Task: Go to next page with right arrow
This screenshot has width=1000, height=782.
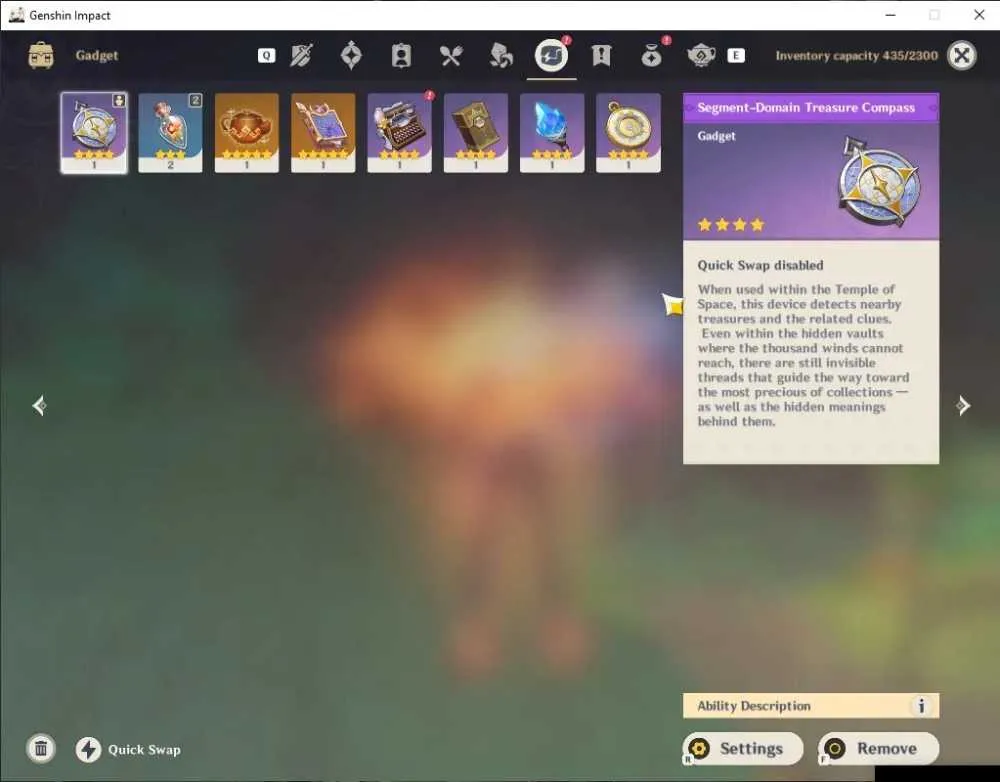Action: click(x=962, y=405)
